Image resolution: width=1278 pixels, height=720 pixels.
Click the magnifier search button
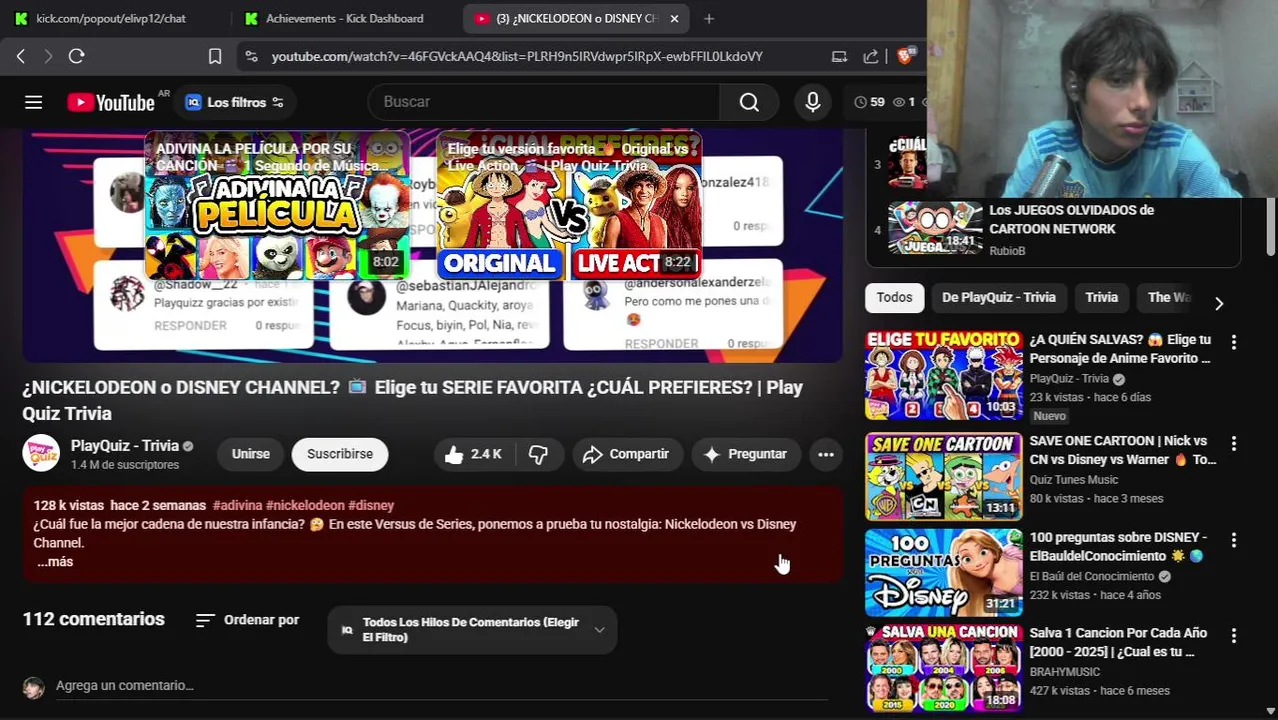(749, 102)
